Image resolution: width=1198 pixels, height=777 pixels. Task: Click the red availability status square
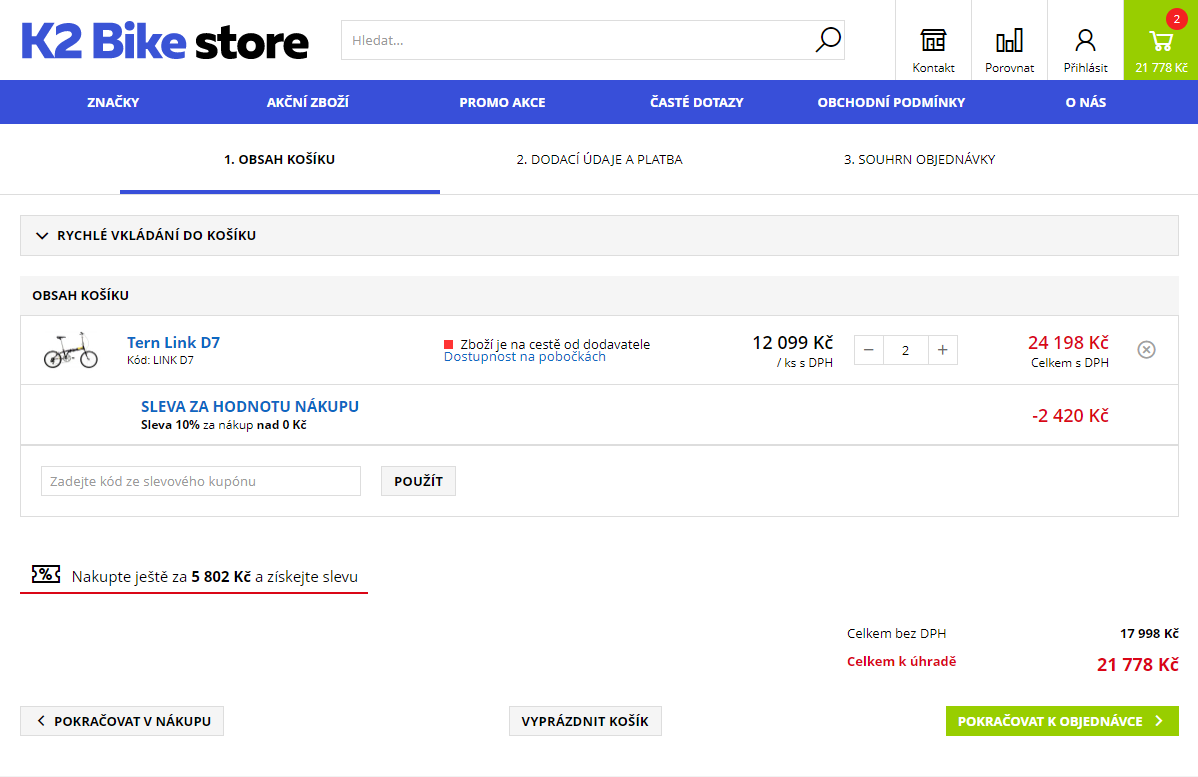(448, 345)
